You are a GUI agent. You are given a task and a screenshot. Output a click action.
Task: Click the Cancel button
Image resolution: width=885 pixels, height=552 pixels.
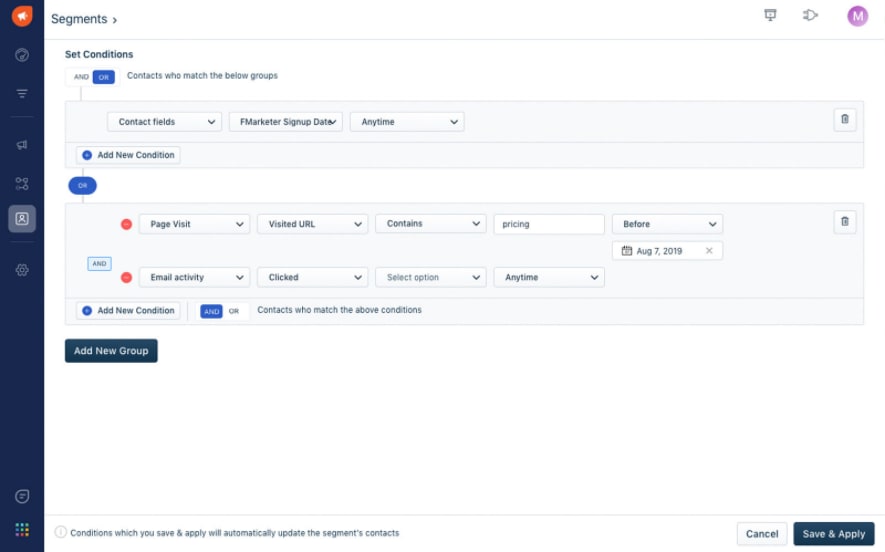coord(762,533)
